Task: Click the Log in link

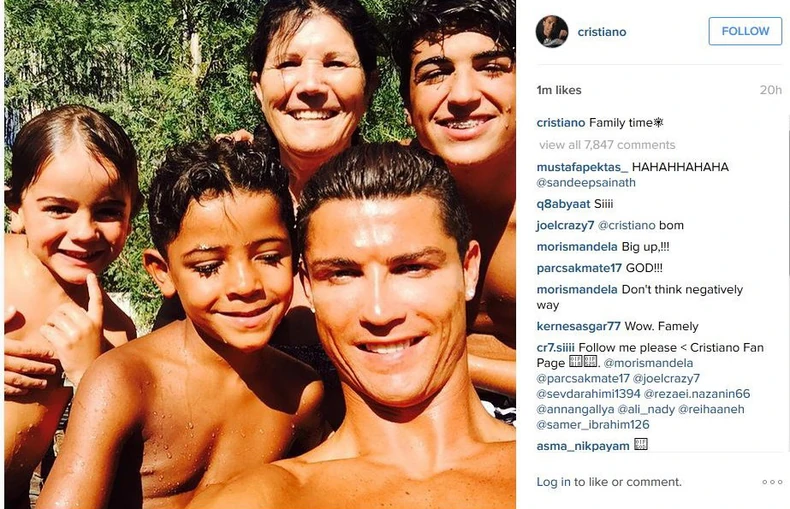Action: (x=553, y=482)
